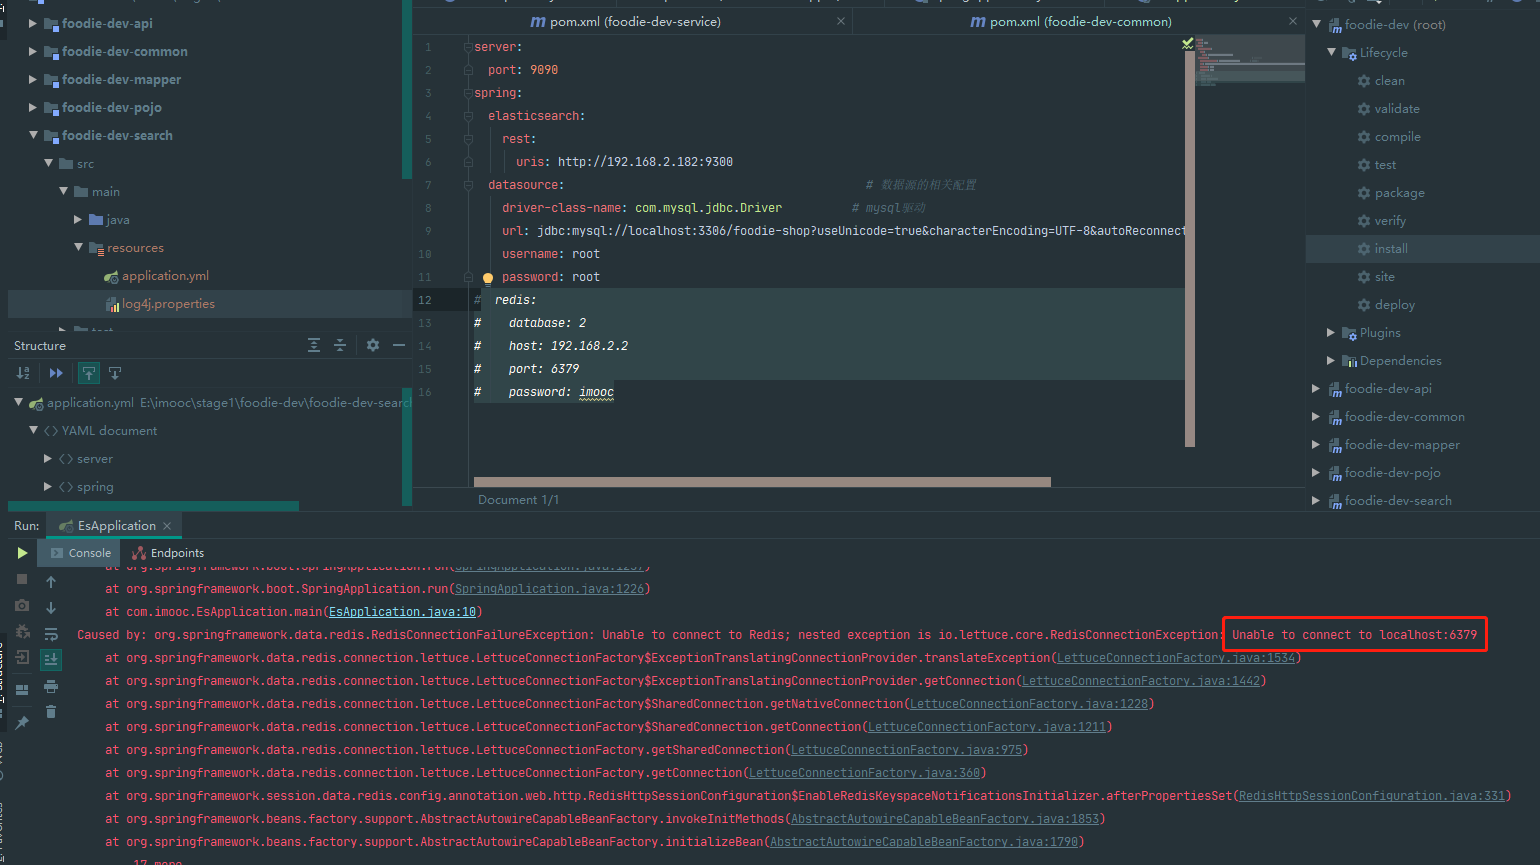The width and height of the screenshot is (1540, 865).
Task: Clear all console output with trash icon
Action: click(x=51, y=712)
